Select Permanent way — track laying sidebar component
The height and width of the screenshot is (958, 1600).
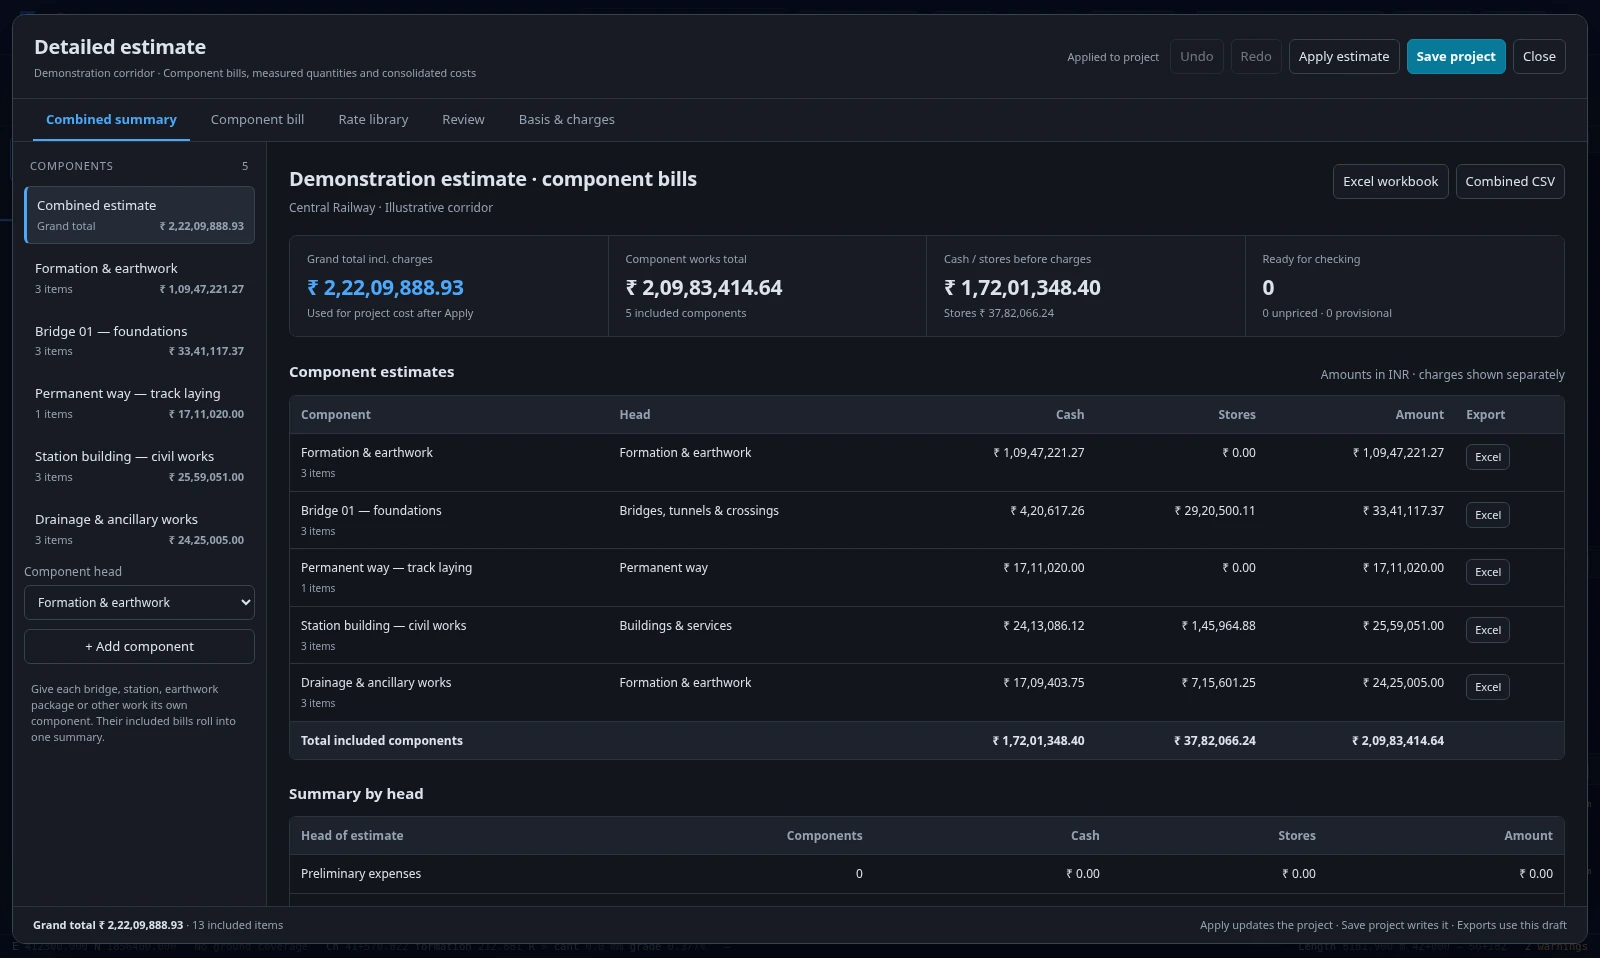click(139, 403)
